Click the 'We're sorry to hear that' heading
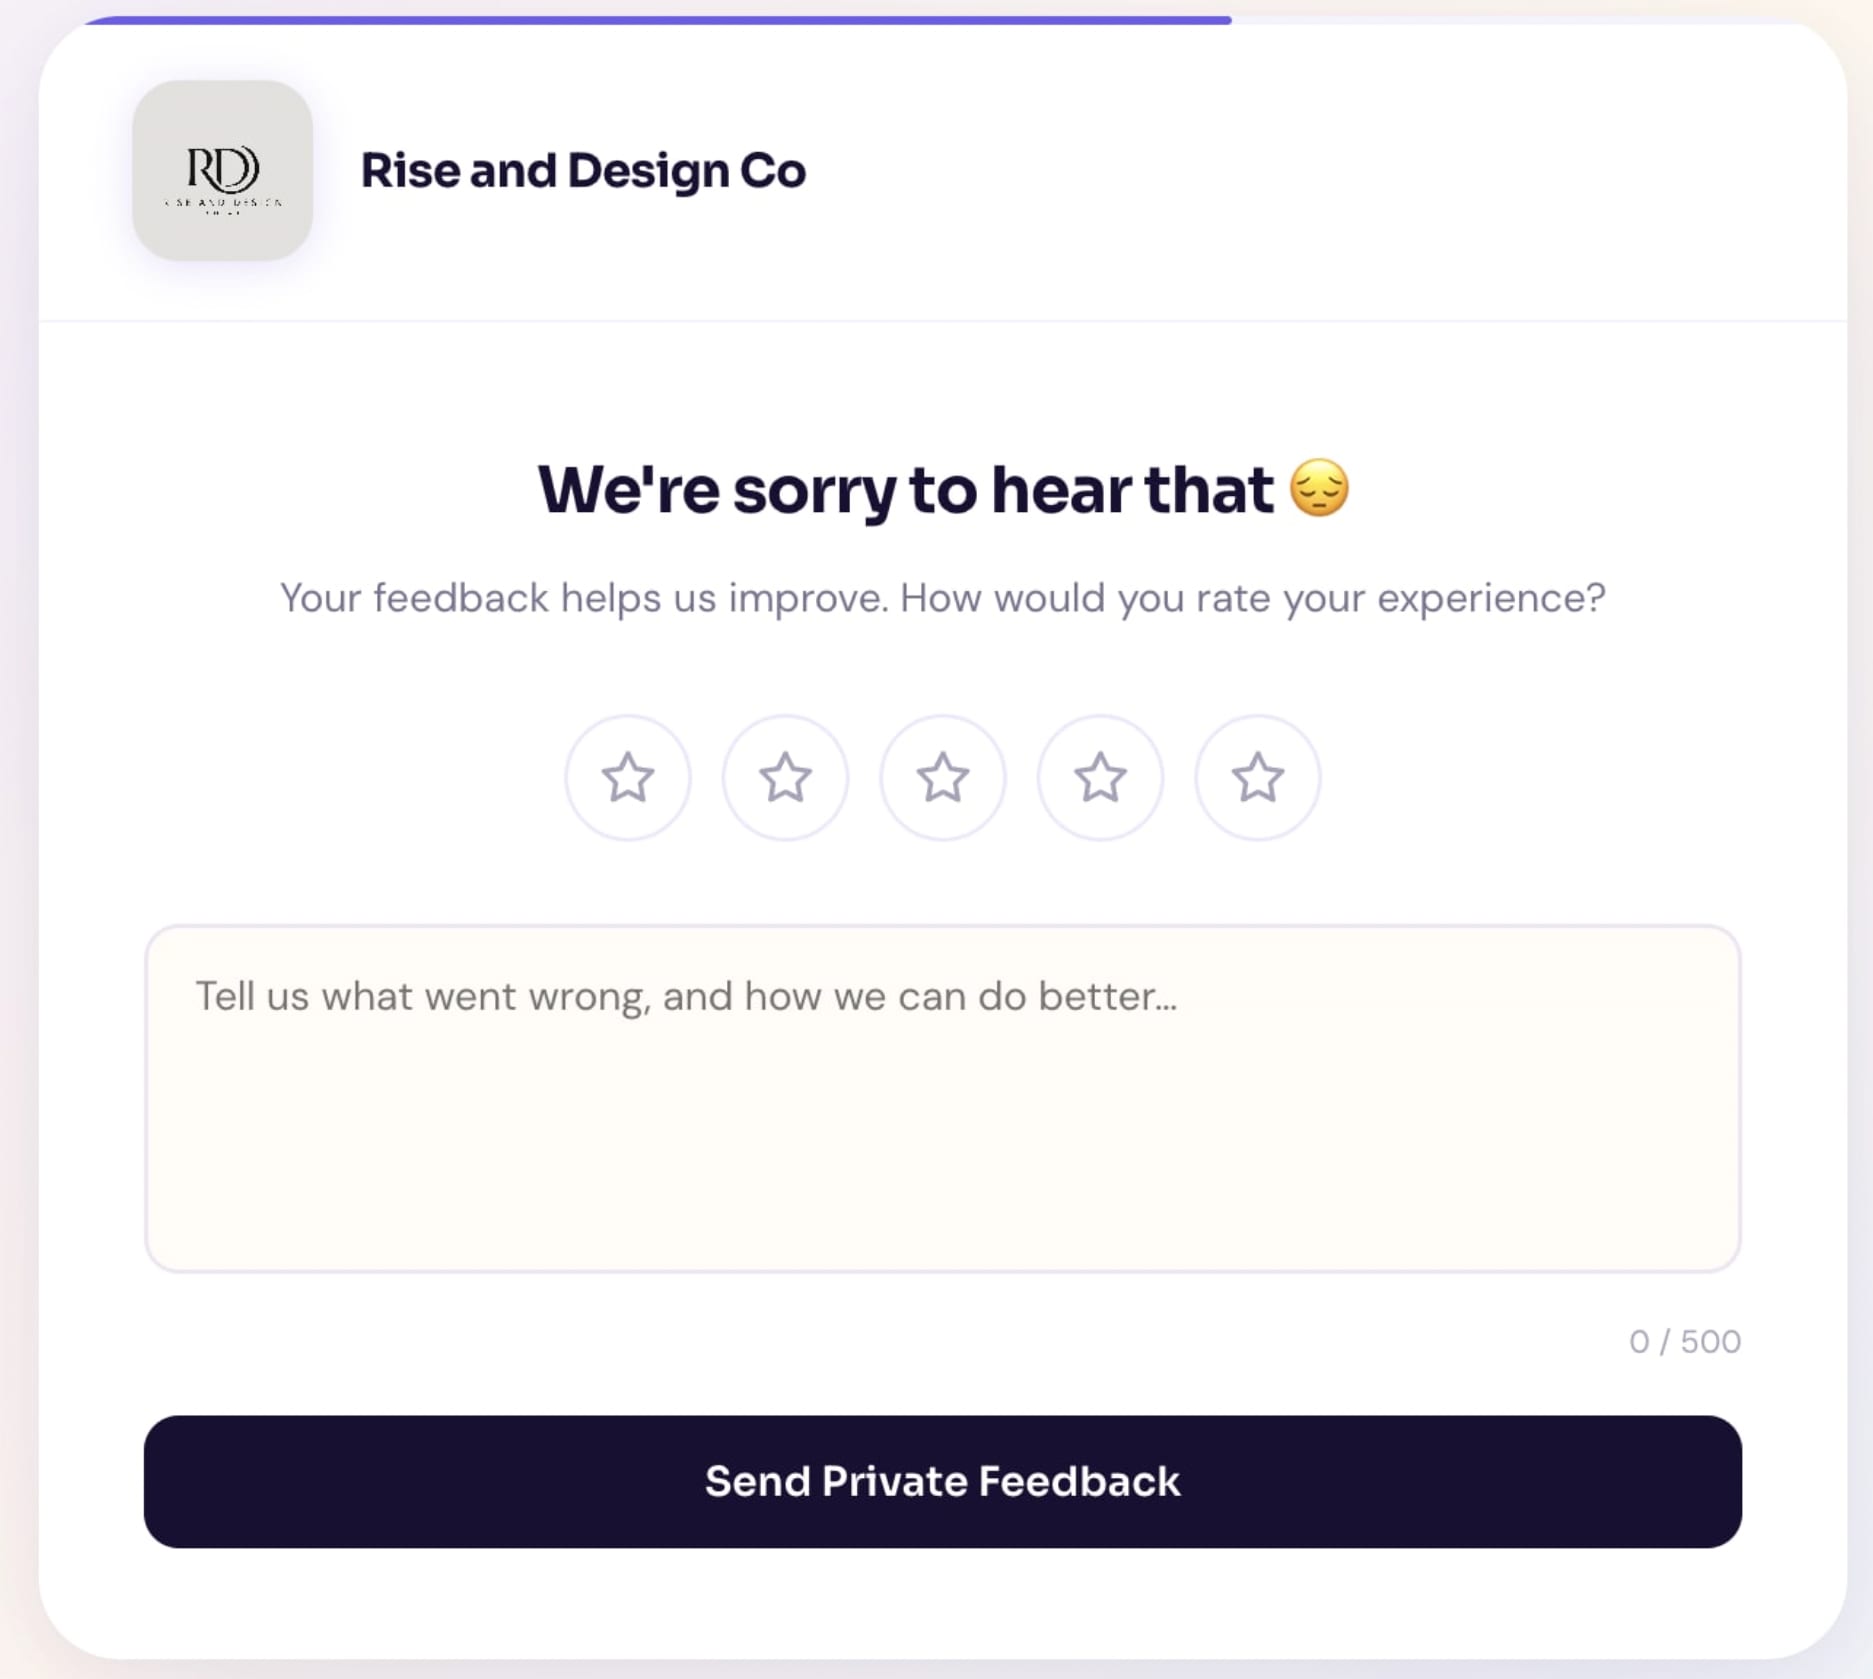 click(x=905, y=490)
